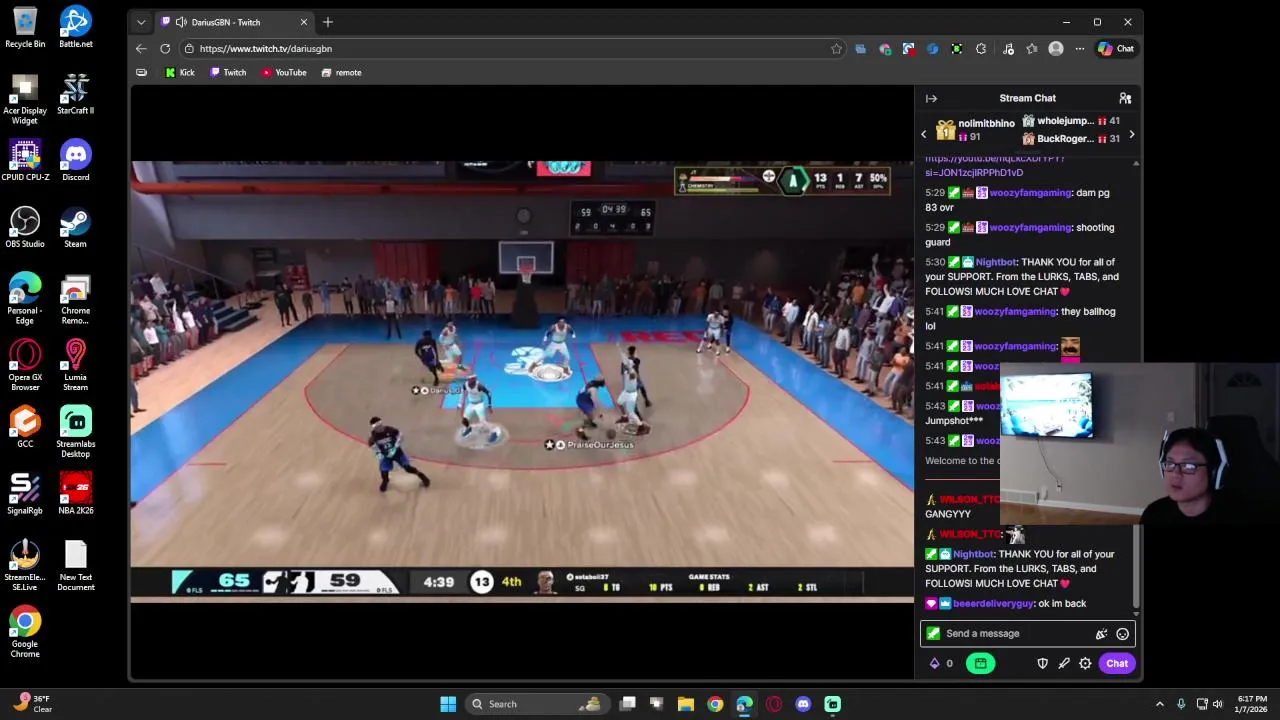Open the weather widget showing 36°F Clear
The image size is (1280, 720).
[x=30, y=704]
